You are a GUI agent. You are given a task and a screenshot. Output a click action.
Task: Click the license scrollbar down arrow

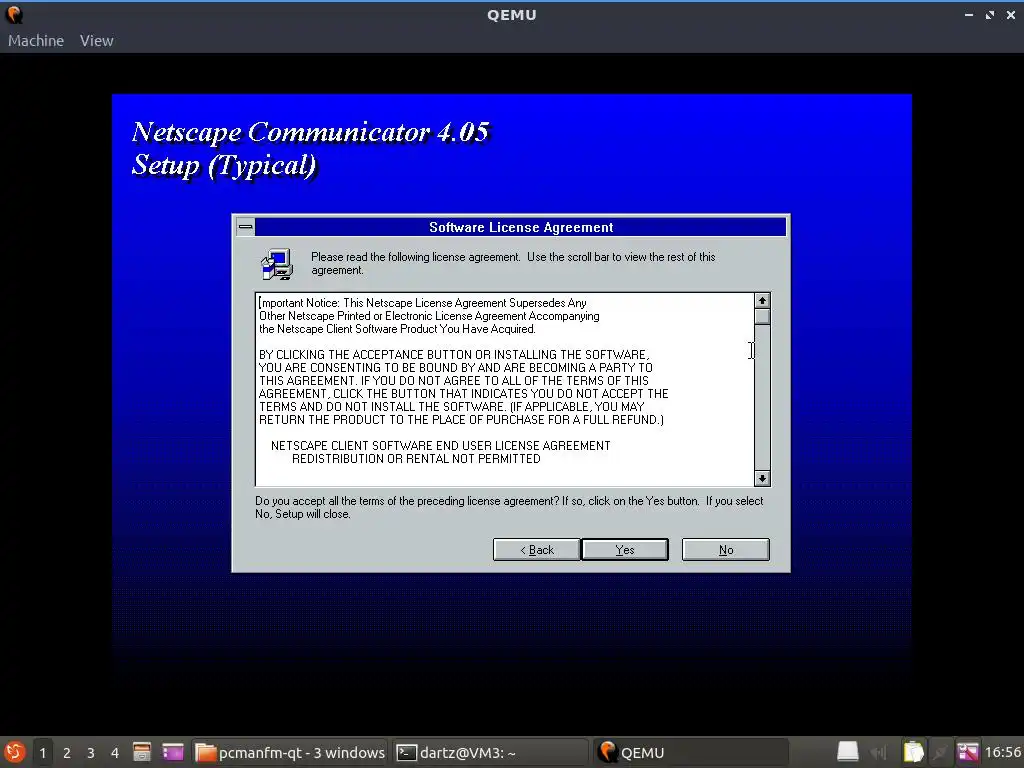coord(762,478)
